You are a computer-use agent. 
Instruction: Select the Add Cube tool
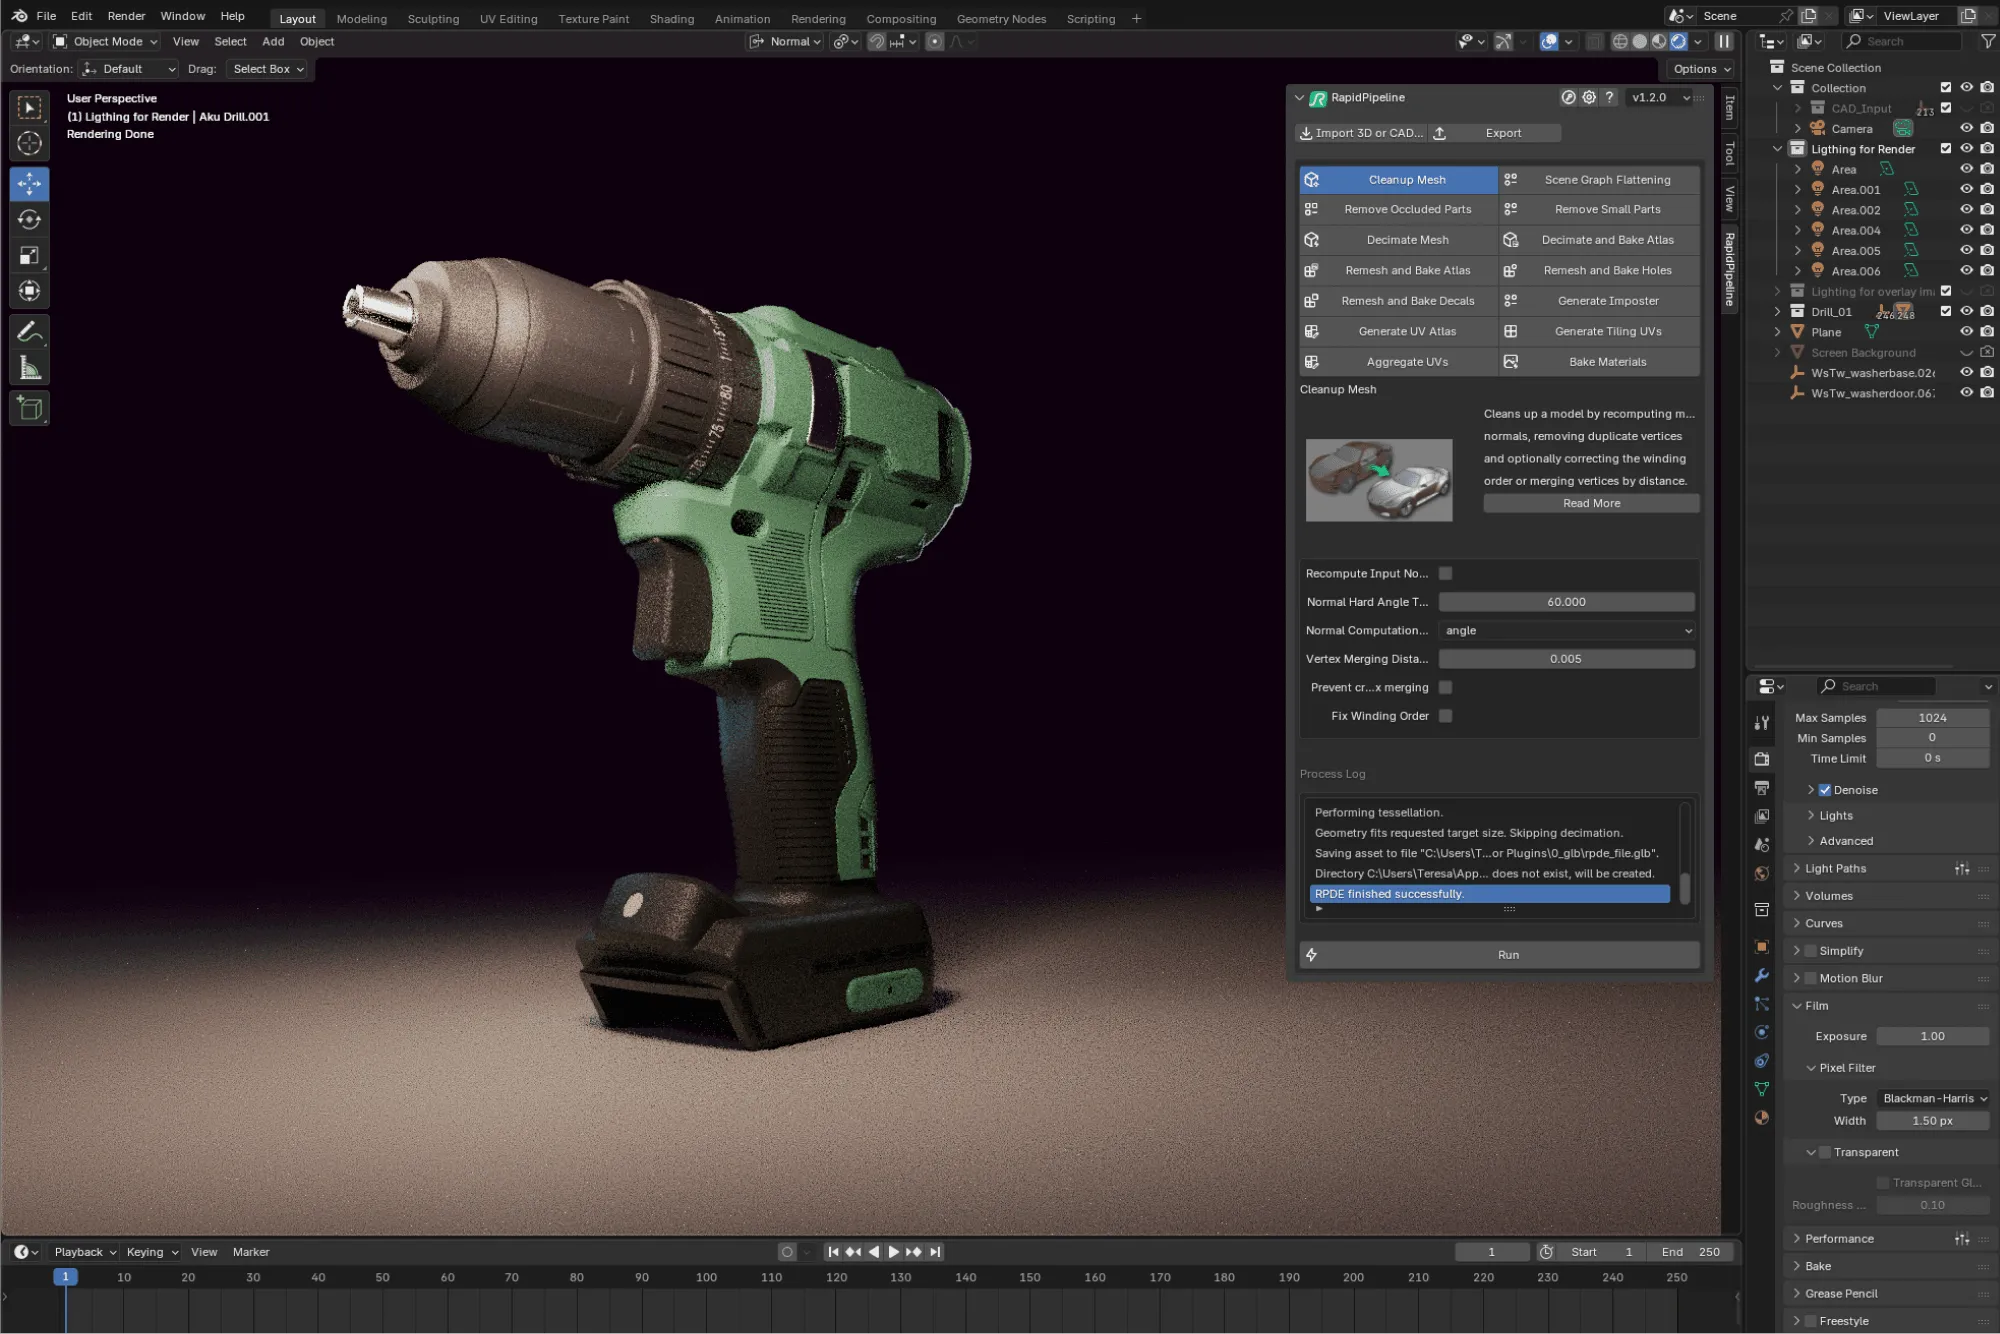29,408
